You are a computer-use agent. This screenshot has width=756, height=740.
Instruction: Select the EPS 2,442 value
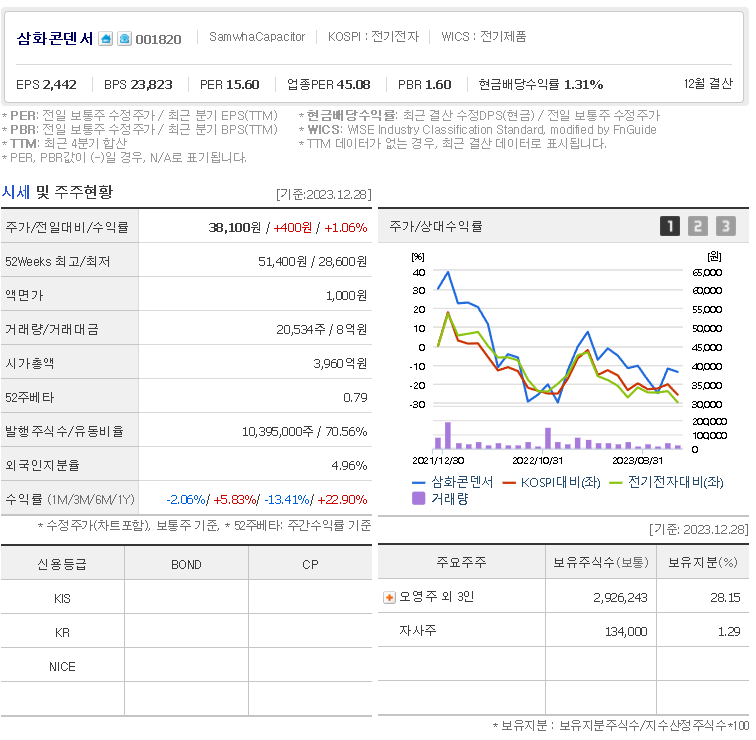click(x=46, y=84)
